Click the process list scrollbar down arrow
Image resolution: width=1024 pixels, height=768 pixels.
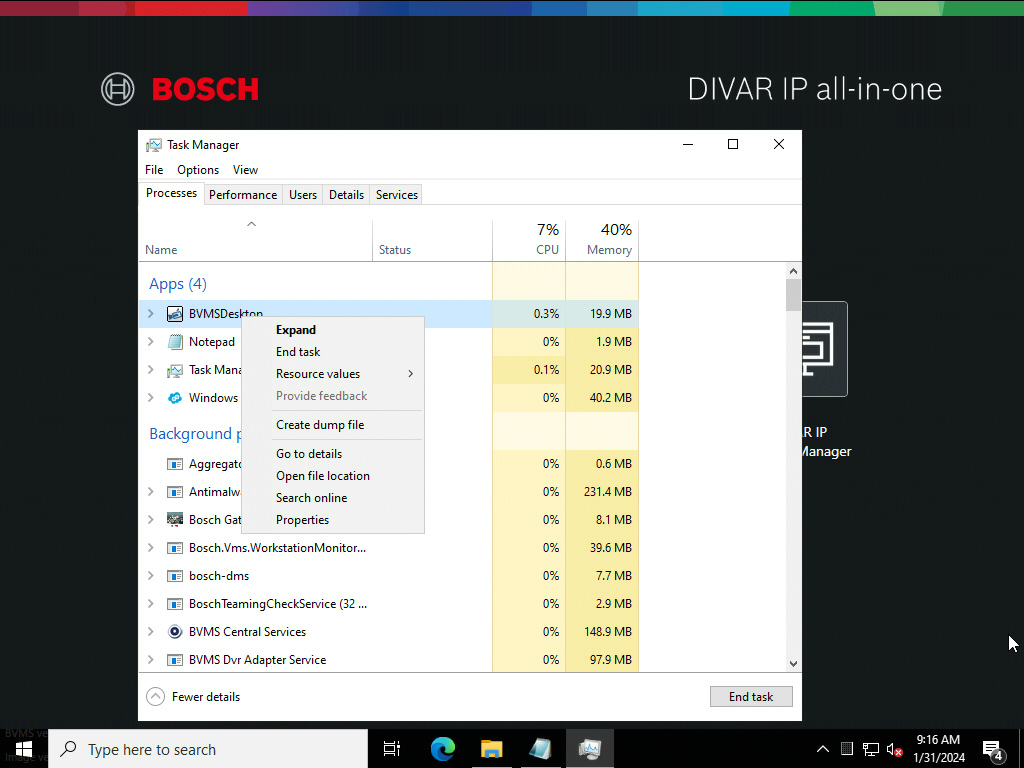(793, 663)
